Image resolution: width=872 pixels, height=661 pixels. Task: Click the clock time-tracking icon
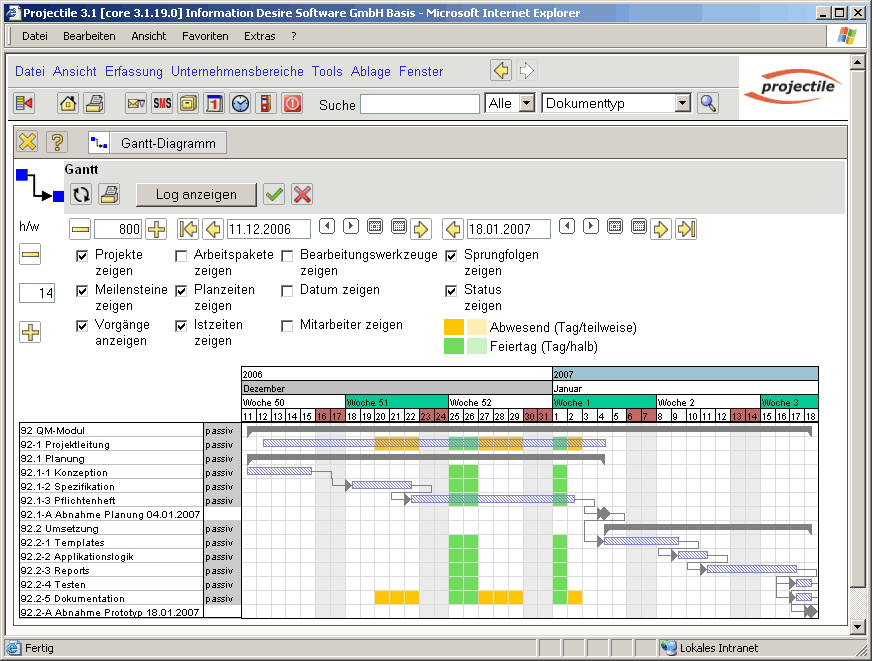point(240,103)
